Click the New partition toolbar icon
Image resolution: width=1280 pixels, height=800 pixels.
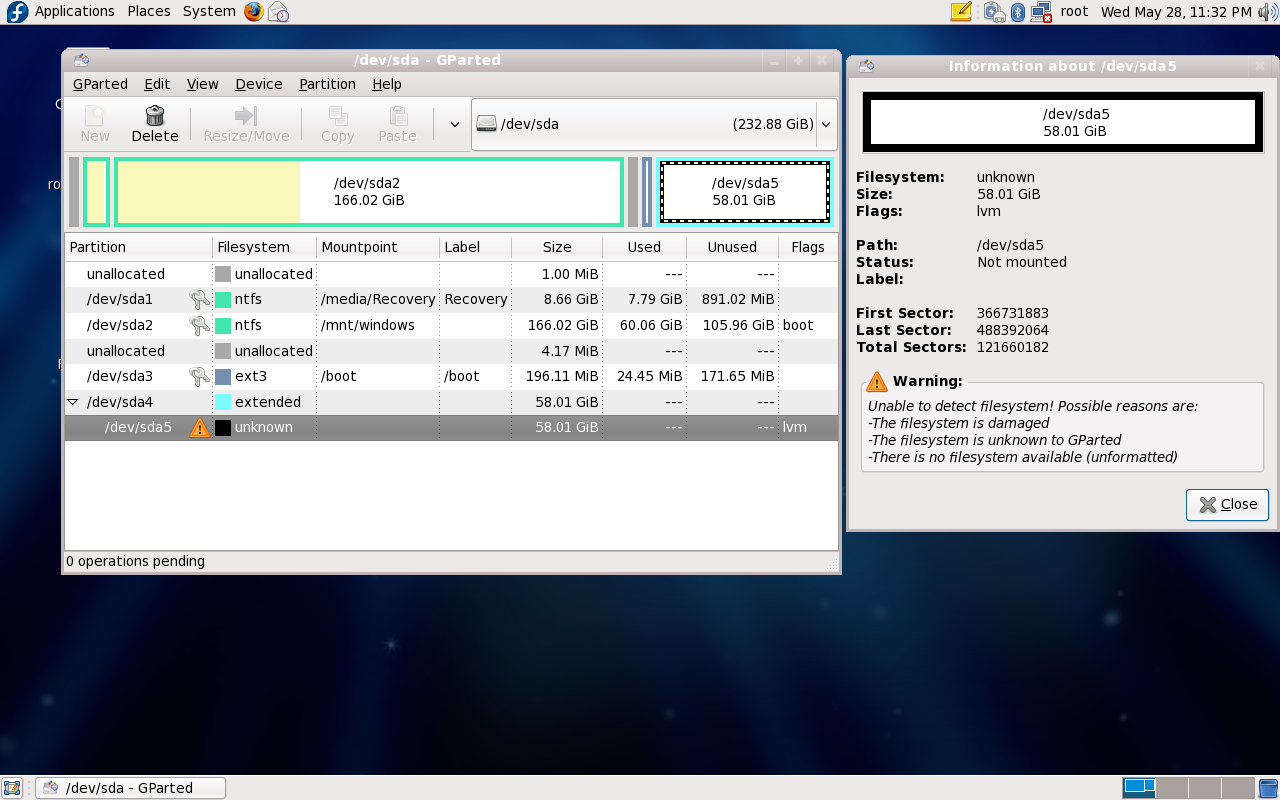click(x=95, y=115)
